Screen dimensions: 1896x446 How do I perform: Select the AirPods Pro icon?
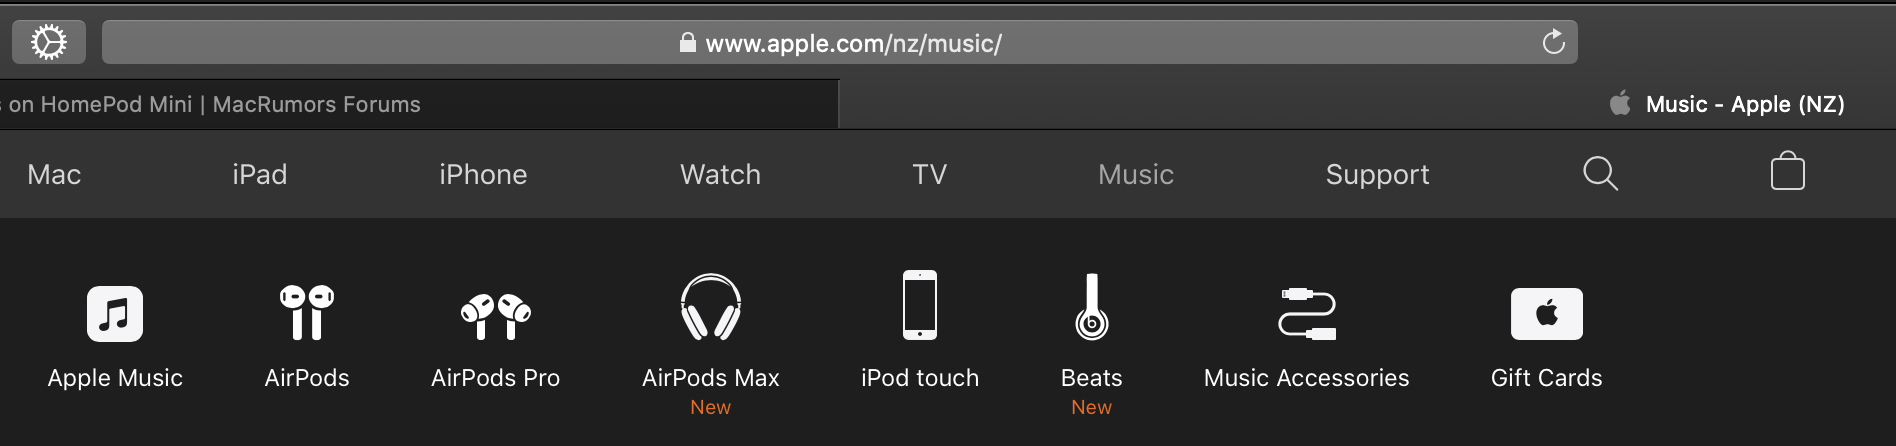pos(496,316)
